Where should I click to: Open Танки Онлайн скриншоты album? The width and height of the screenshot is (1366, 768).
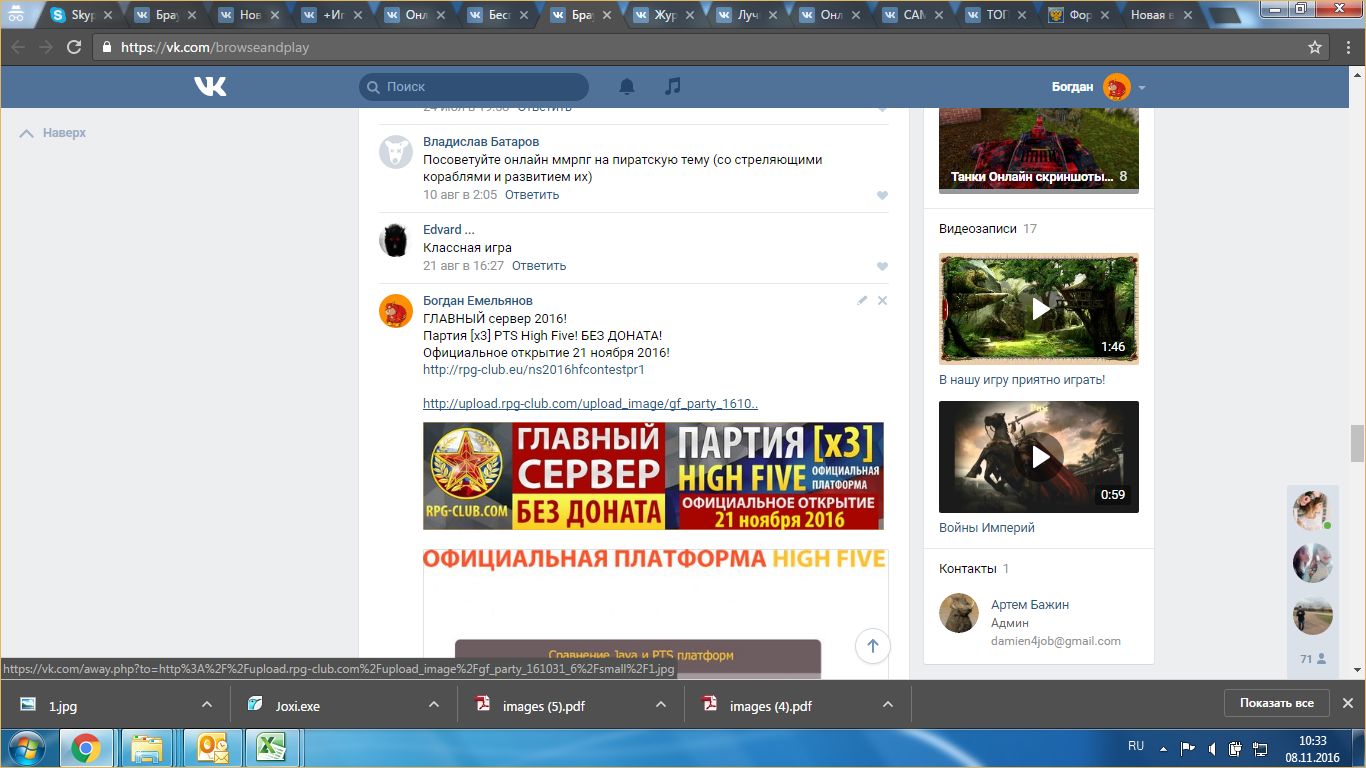(x=1038, y=150)
